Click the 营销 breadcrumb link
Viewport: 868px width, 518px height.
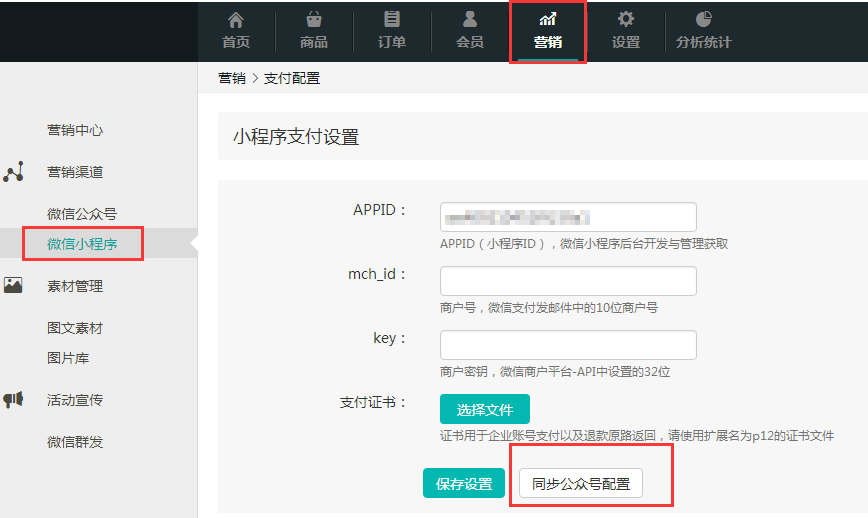click(232, 78)
